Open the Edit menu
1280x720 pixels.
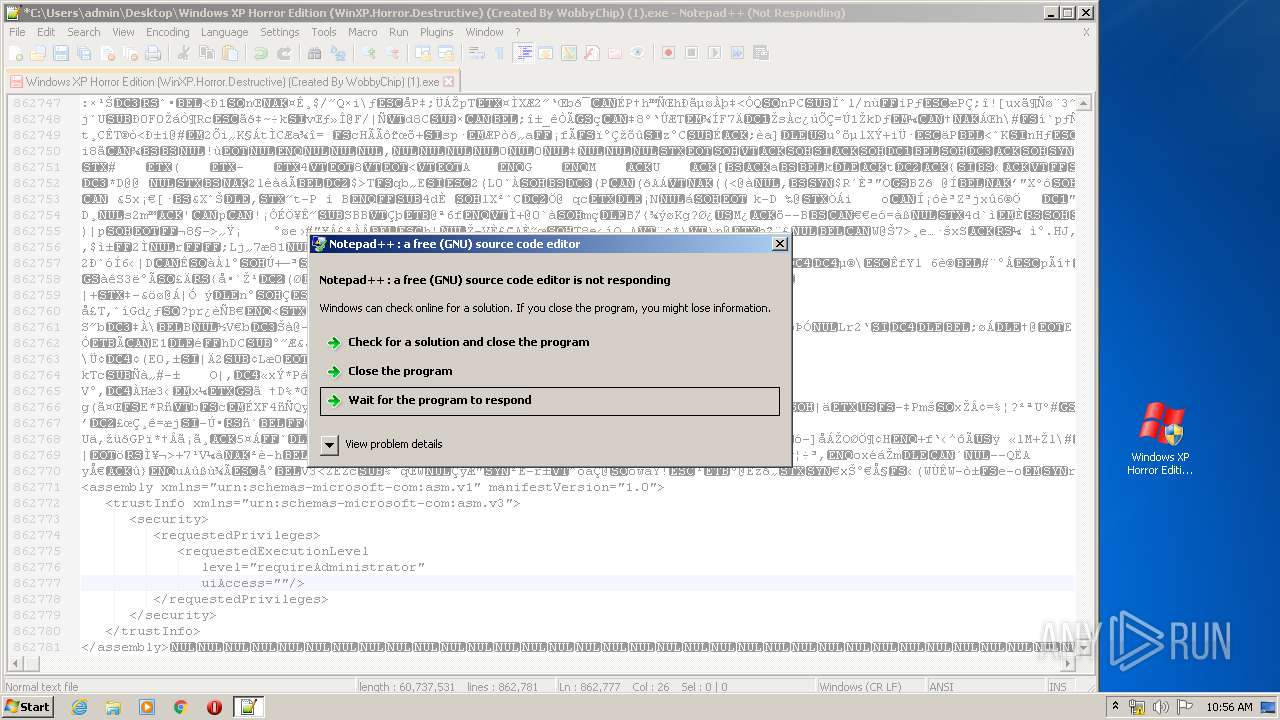46,32
